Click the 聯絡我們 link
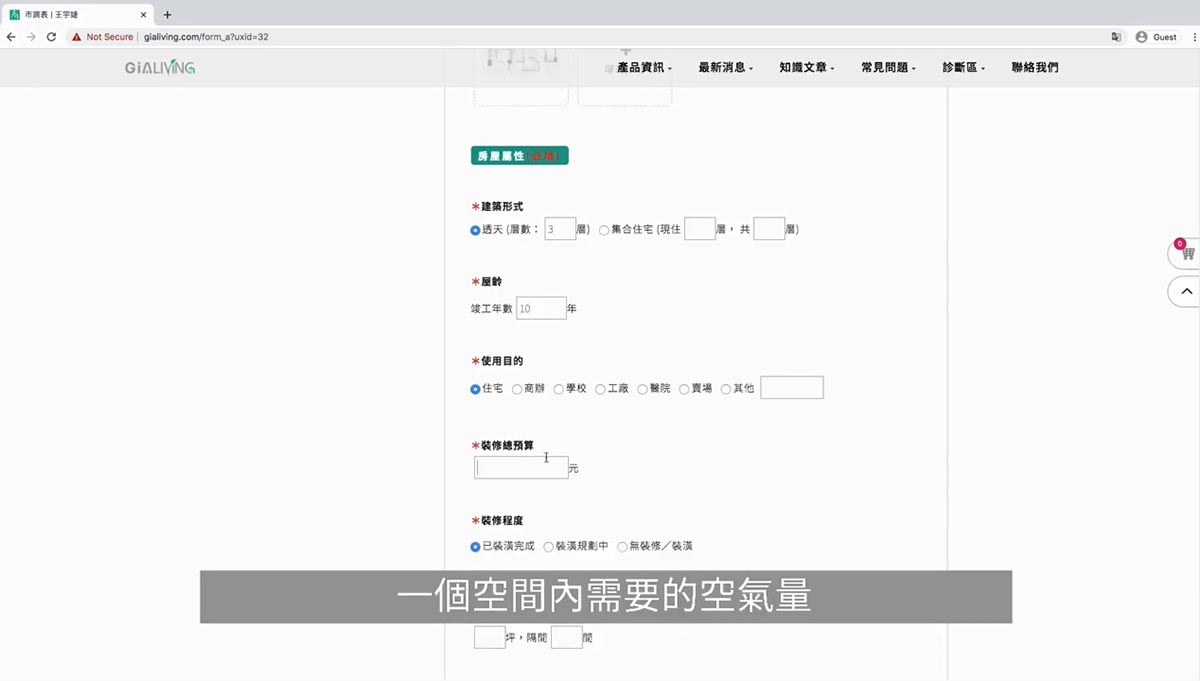The image size is (1200, 681). (x=1035, y=68)
